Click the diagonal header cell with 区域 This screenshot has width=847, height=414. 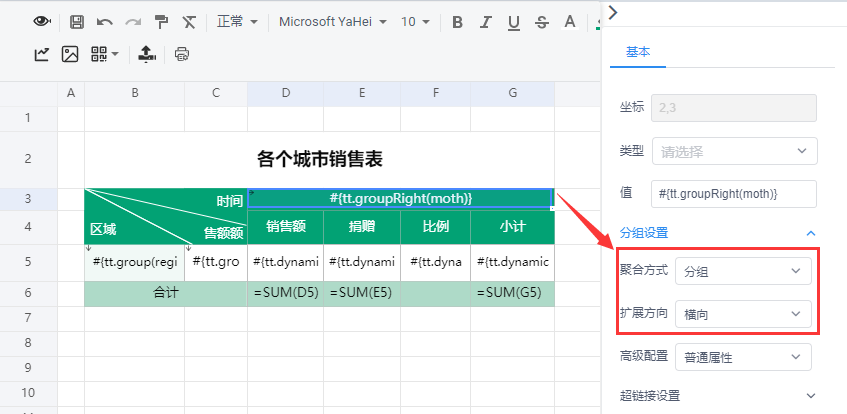[166, 216]
